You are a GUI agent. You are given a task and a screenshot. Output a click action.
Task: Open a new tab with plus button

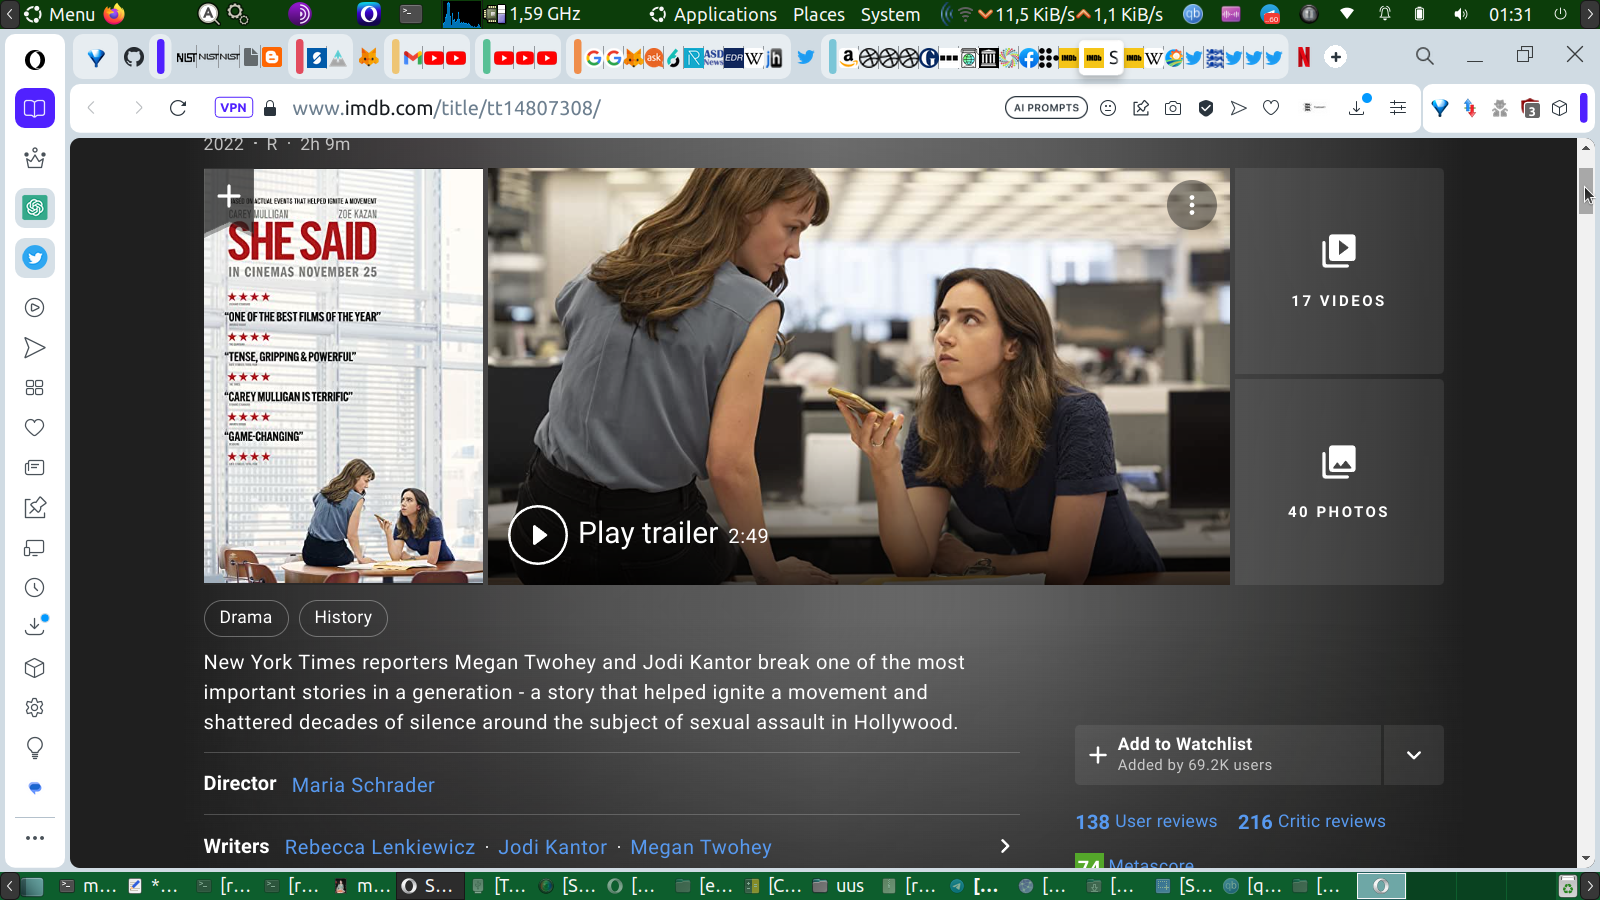pos(1336,57)
